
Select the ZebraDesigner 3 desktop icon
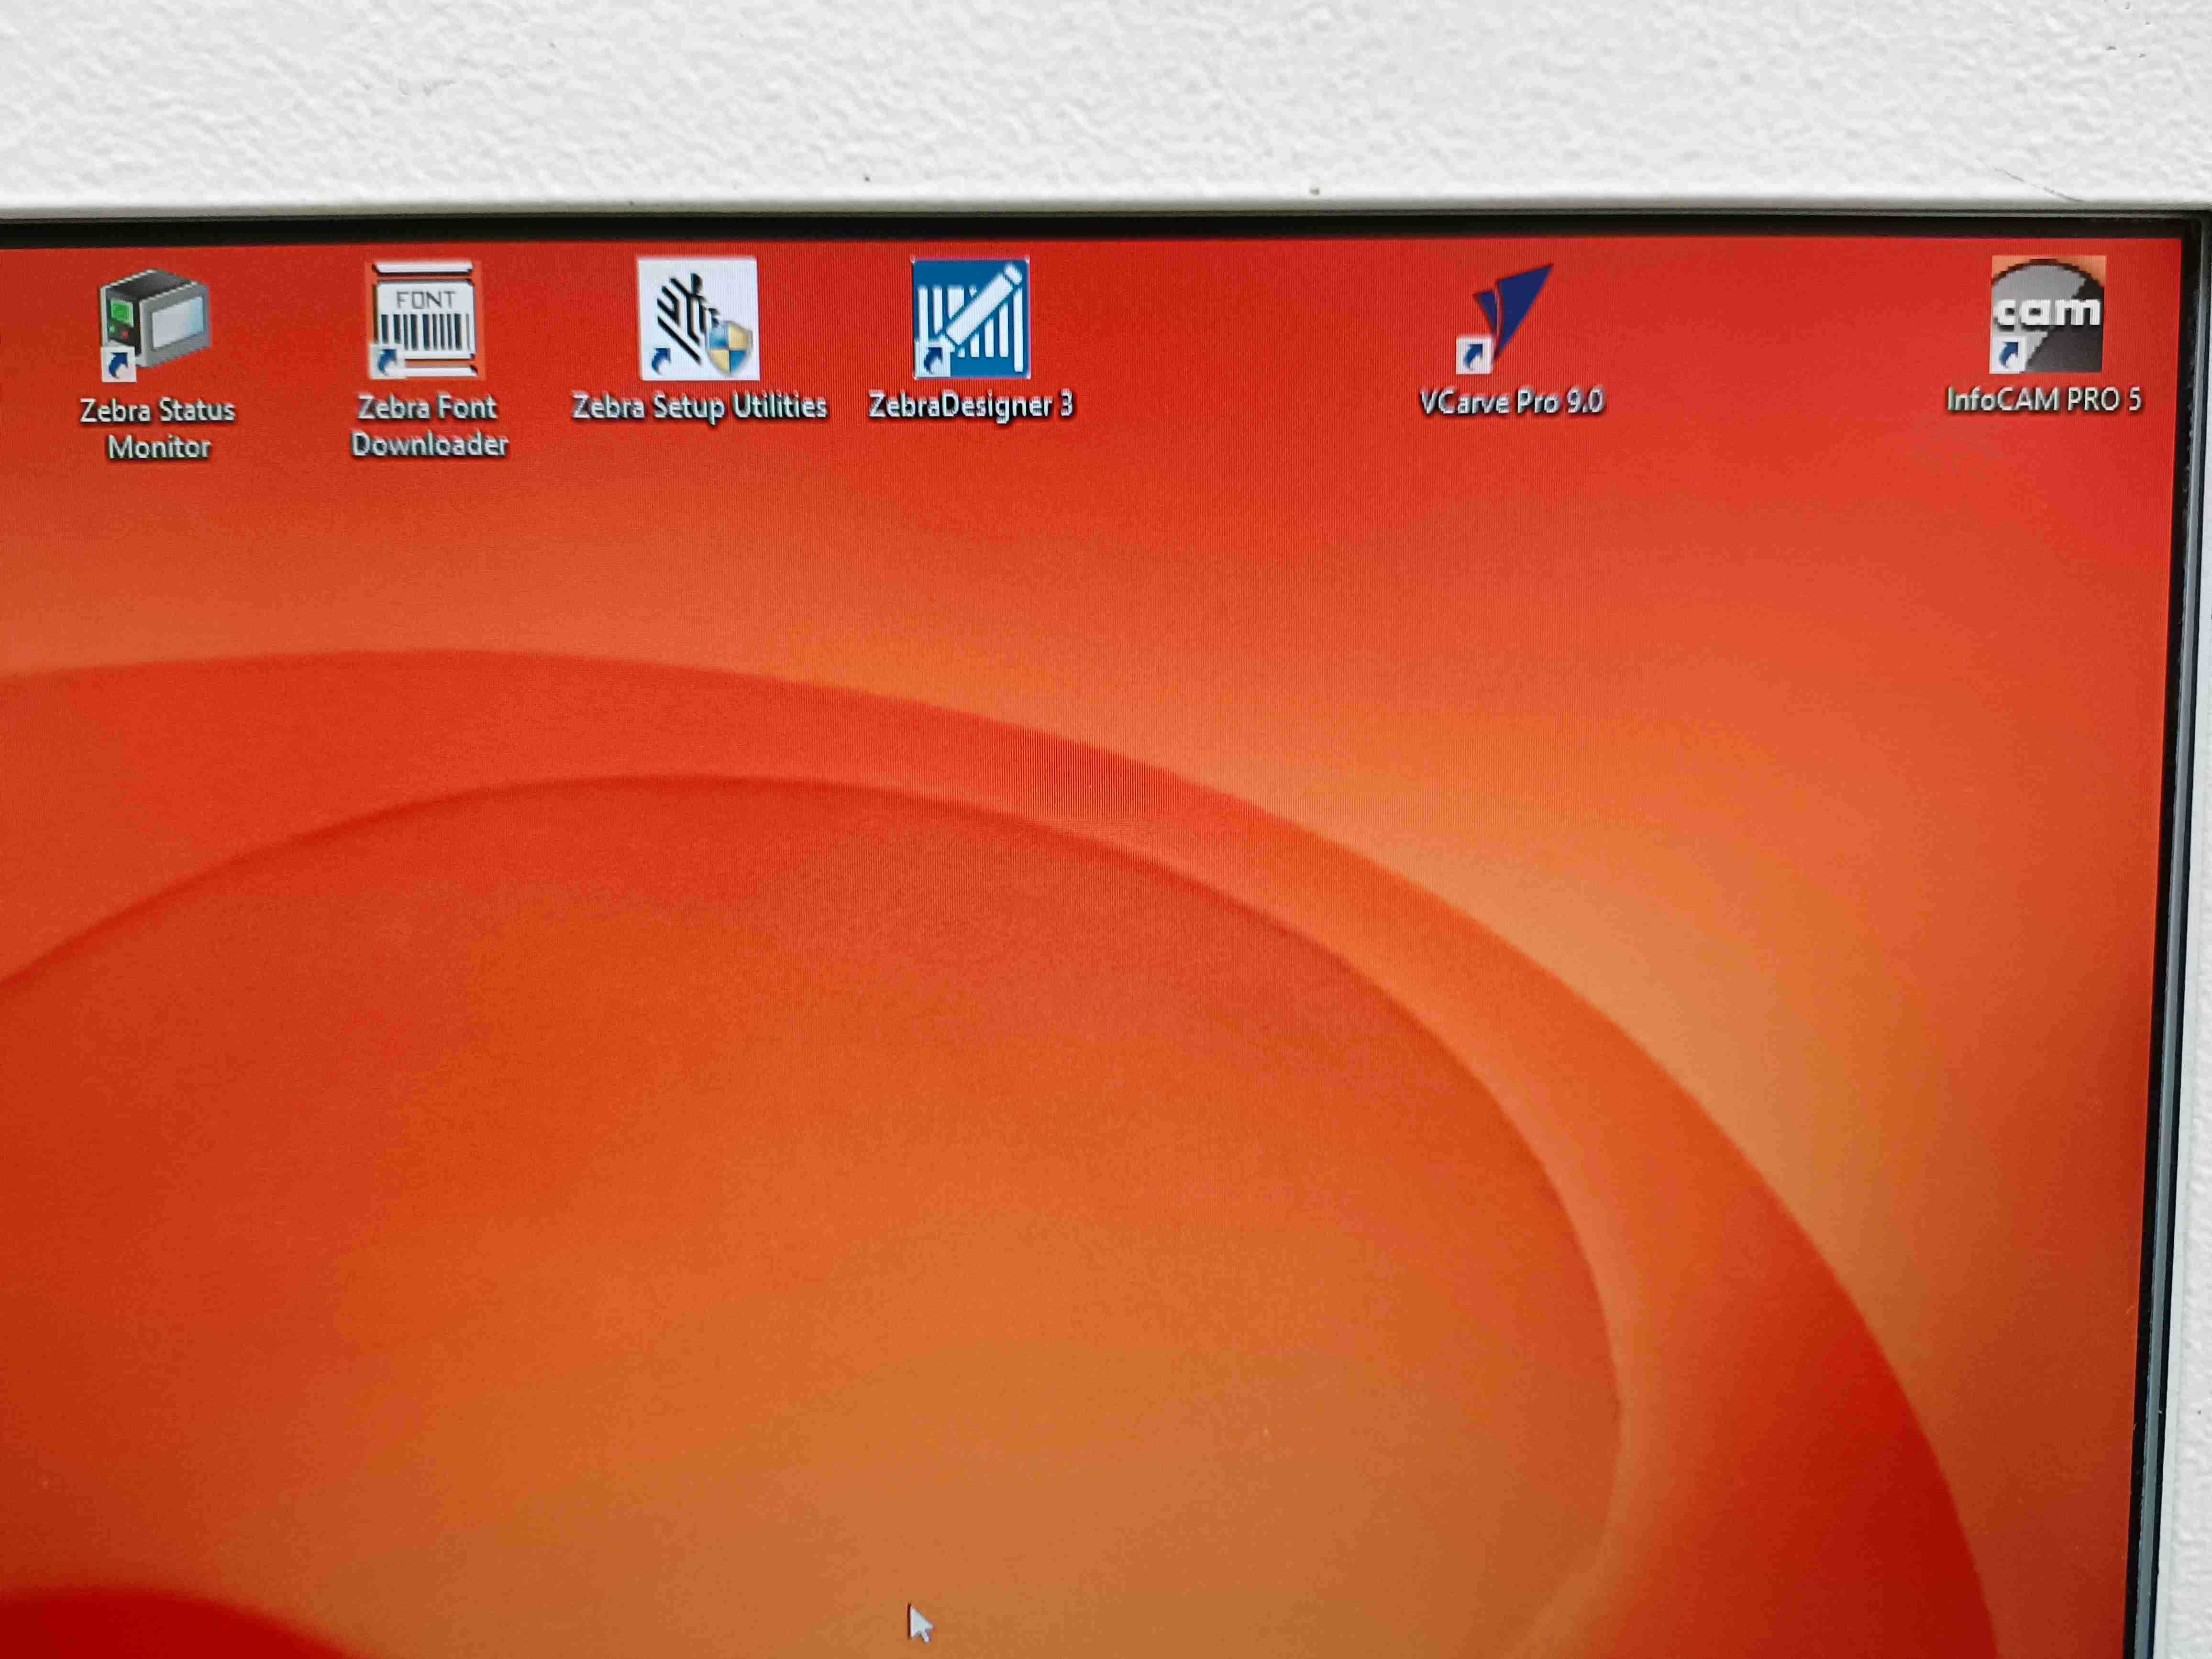click(970, 318)
